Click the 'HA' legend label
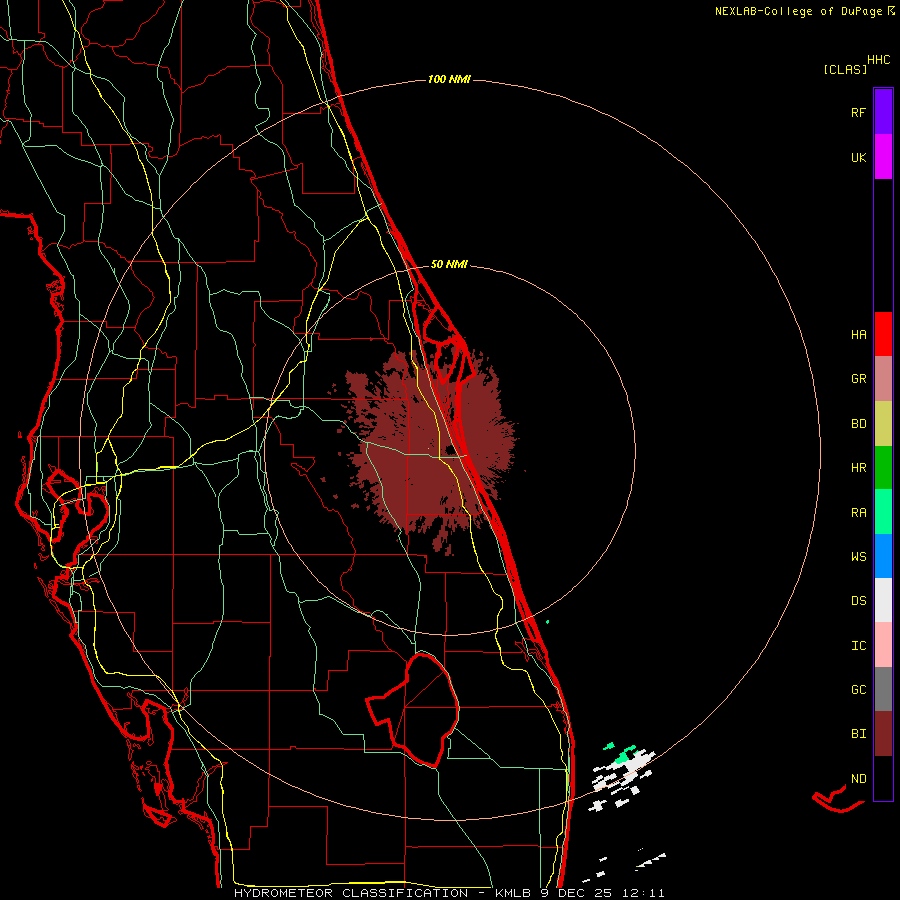 click(859, 335)
